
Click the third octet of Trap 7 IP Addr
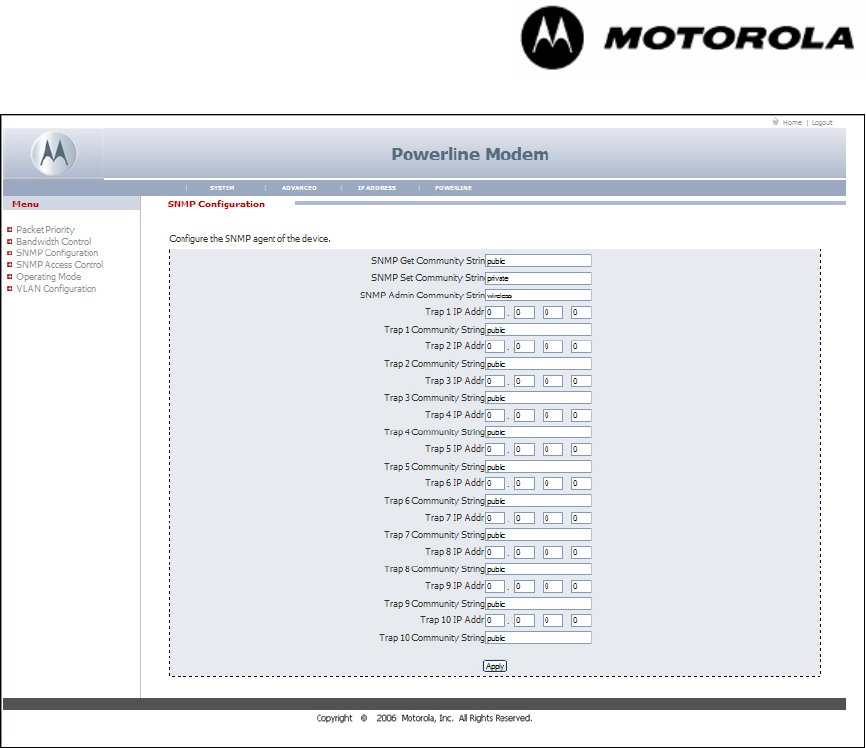tap(552, 518)
